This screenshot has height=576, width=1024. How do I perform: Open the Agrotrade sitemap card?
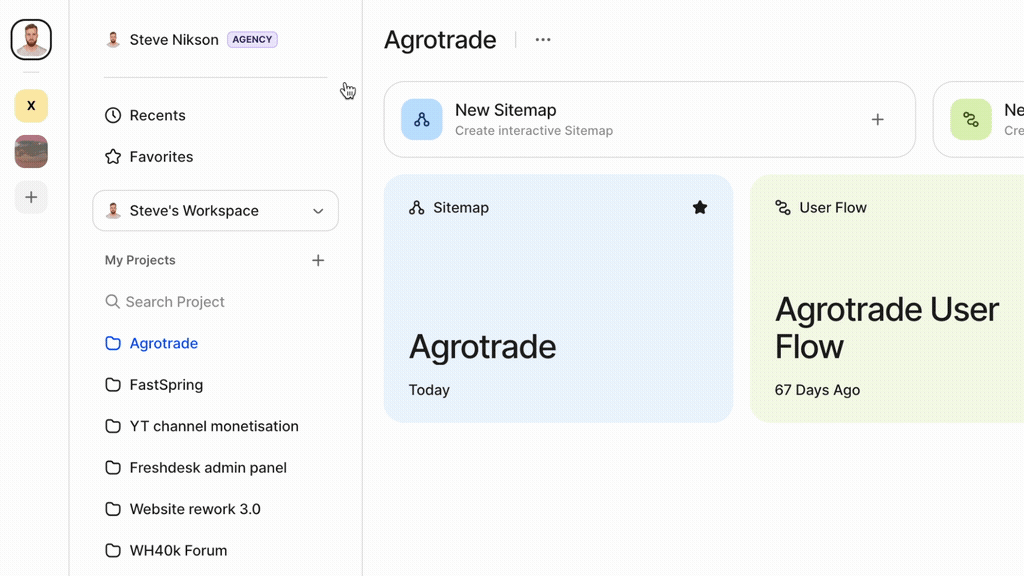click(x=557, y=320)
